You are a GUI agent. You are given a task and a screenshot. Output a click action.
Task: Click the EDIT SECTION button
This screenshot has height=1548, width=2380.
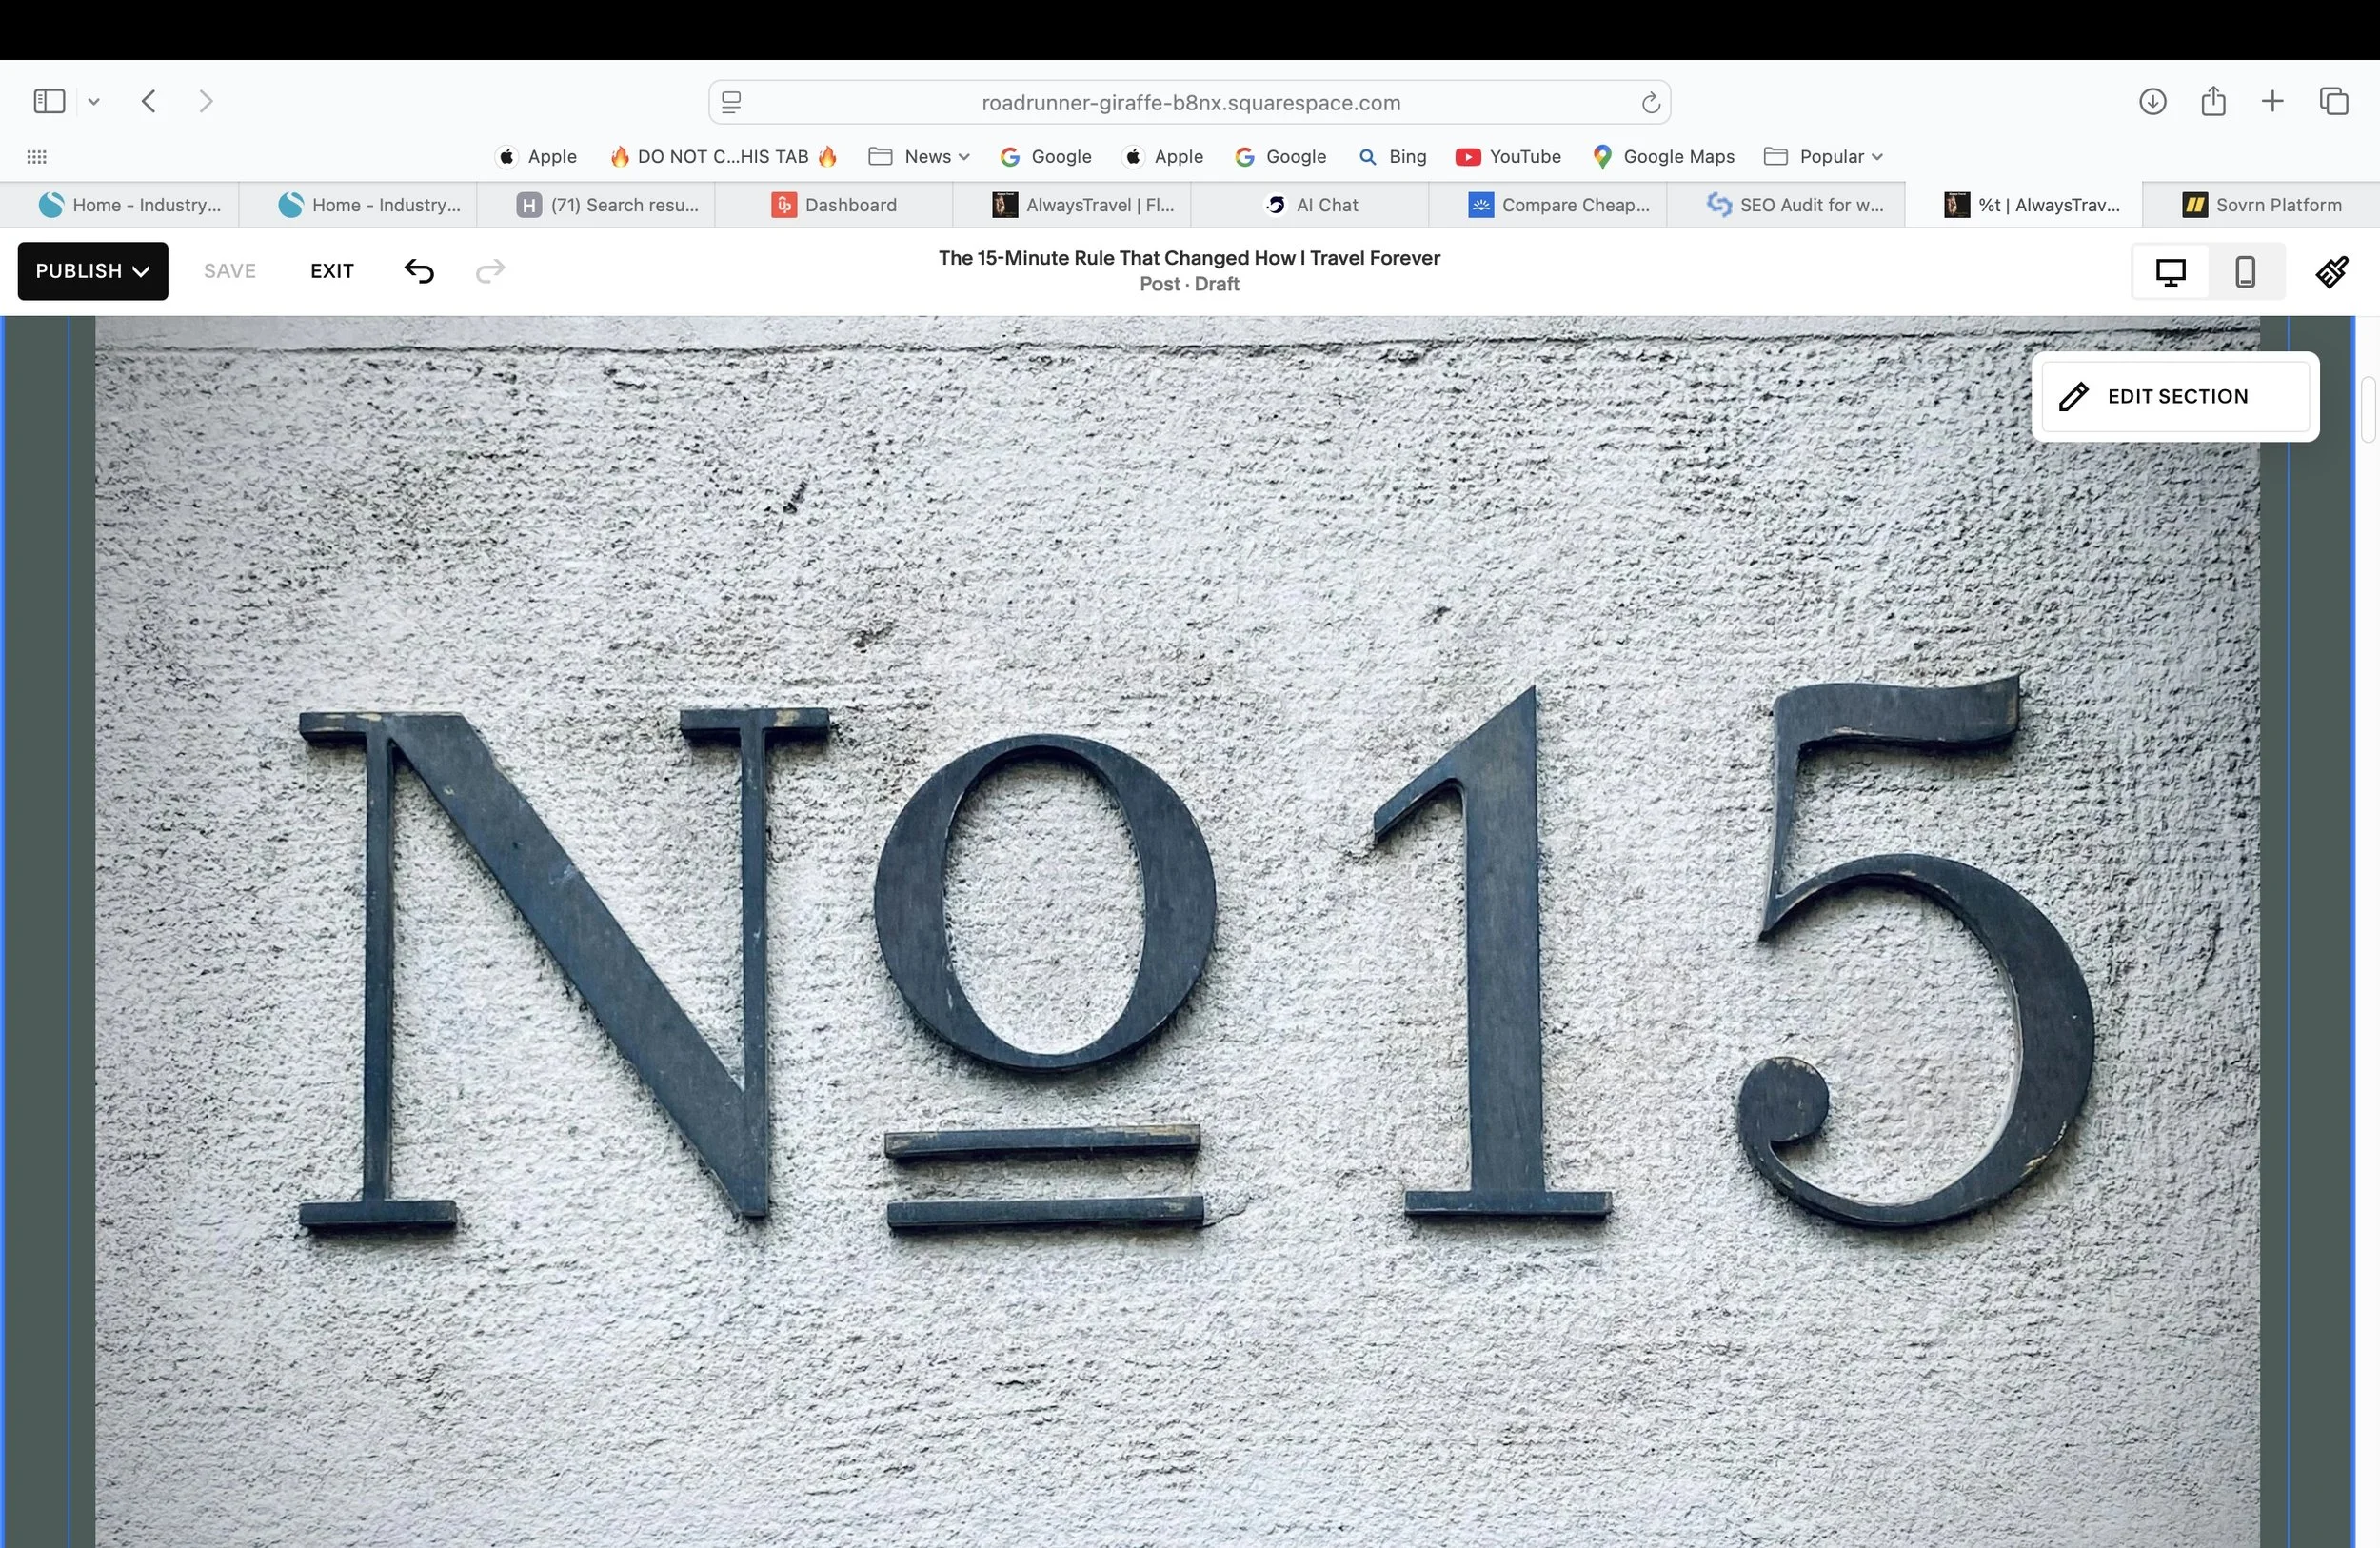tap(2175, 396)
